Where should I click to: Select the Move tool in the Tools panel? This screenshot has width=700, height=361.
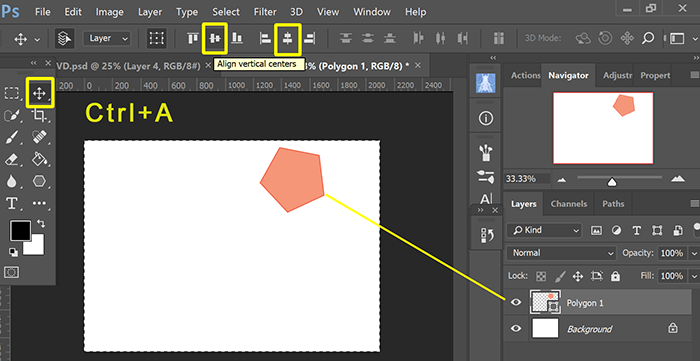pos(39,93)
